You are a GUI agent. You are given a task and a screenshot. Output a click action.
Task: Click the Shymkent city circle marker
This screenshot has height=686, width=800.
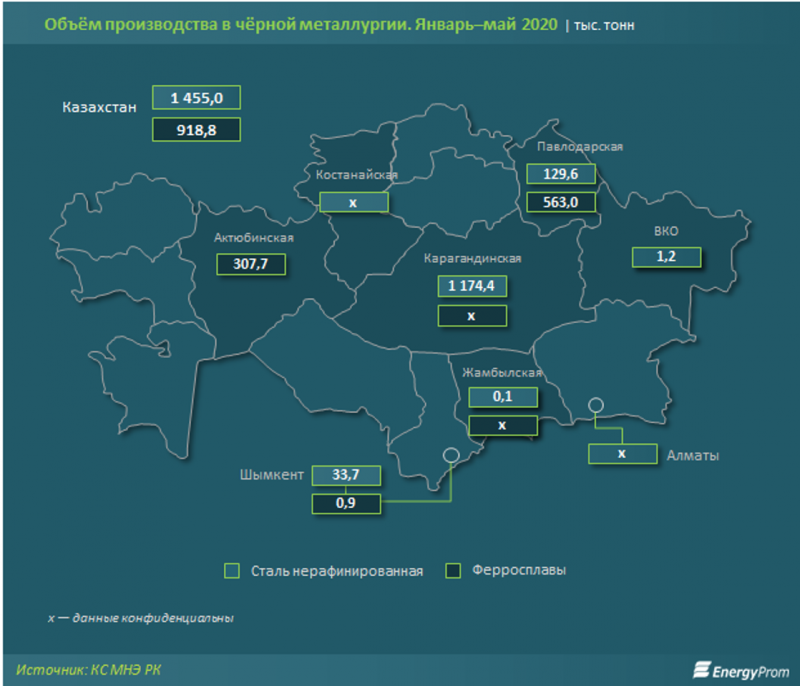[451, 455]
